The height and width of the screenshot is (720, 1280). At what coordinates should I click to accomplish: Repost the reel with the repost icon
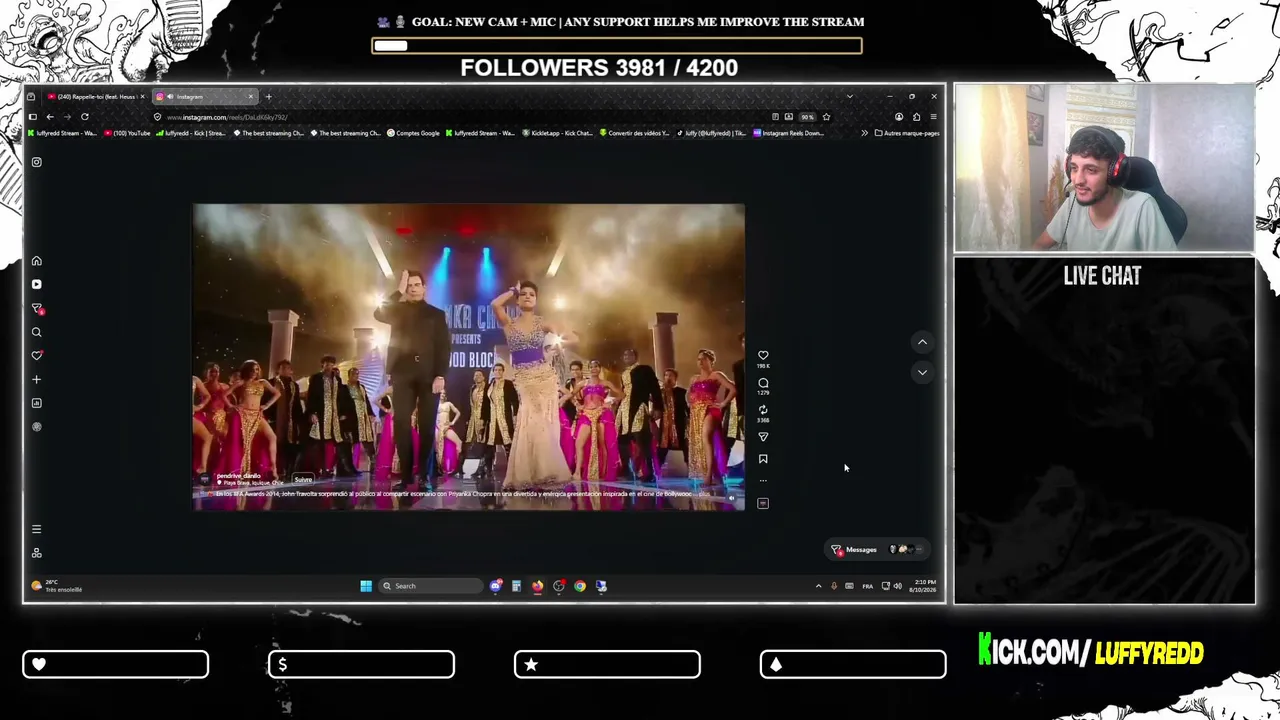tap(763, 410)
